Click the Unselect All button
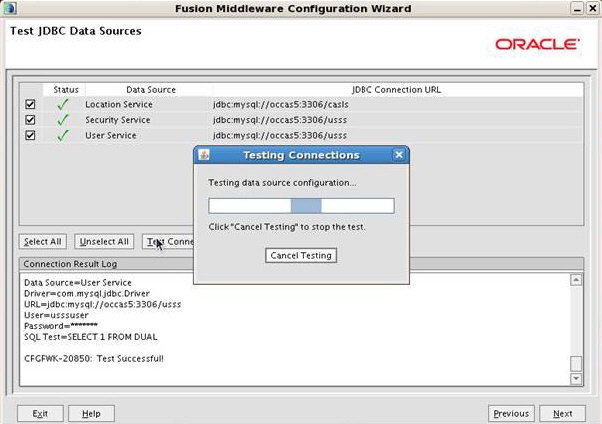 105,242
